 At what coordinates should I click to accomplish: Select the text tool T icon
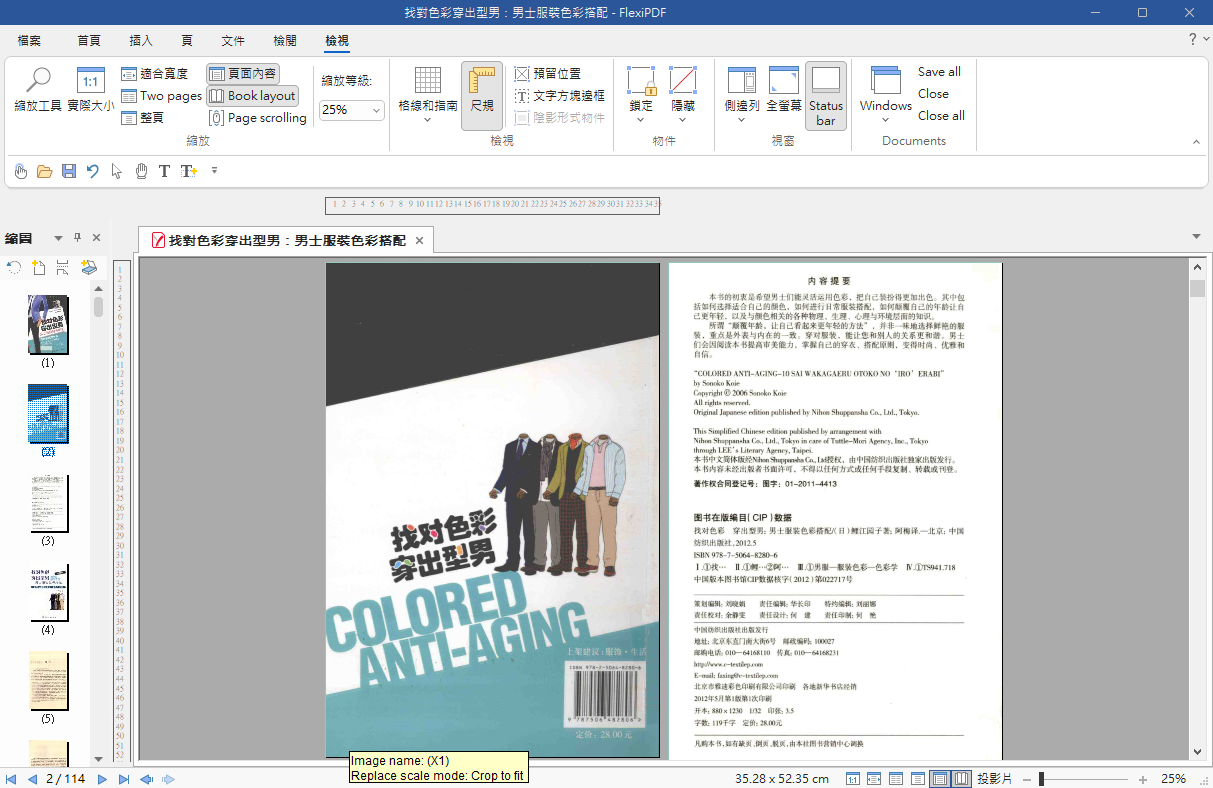[x=164, y=171]
